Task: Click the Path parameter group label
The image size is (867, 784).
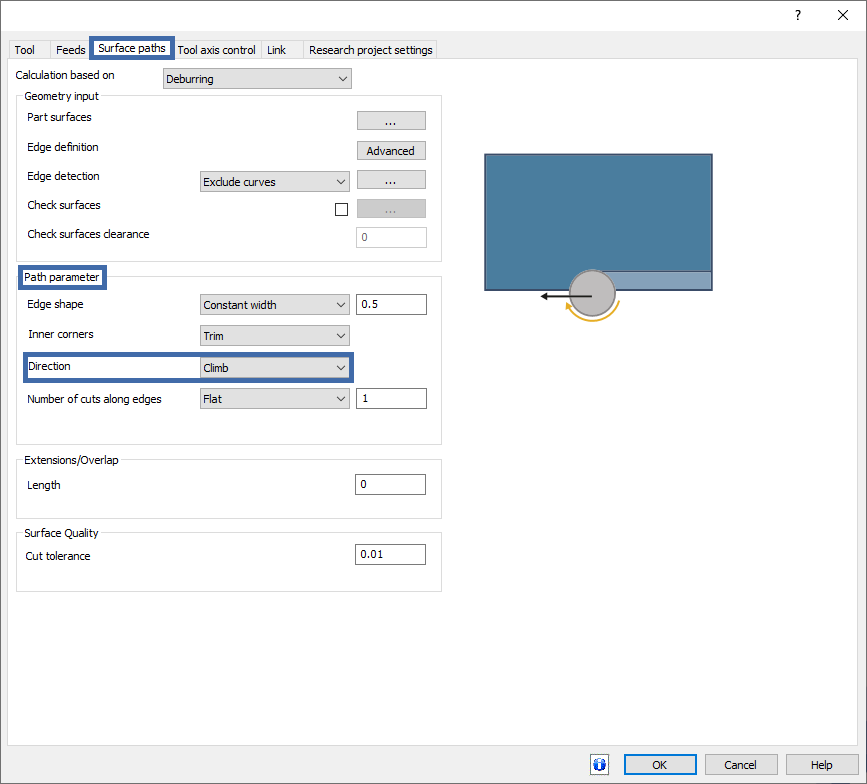Action: pyautogui.click(x=62, y=277)
